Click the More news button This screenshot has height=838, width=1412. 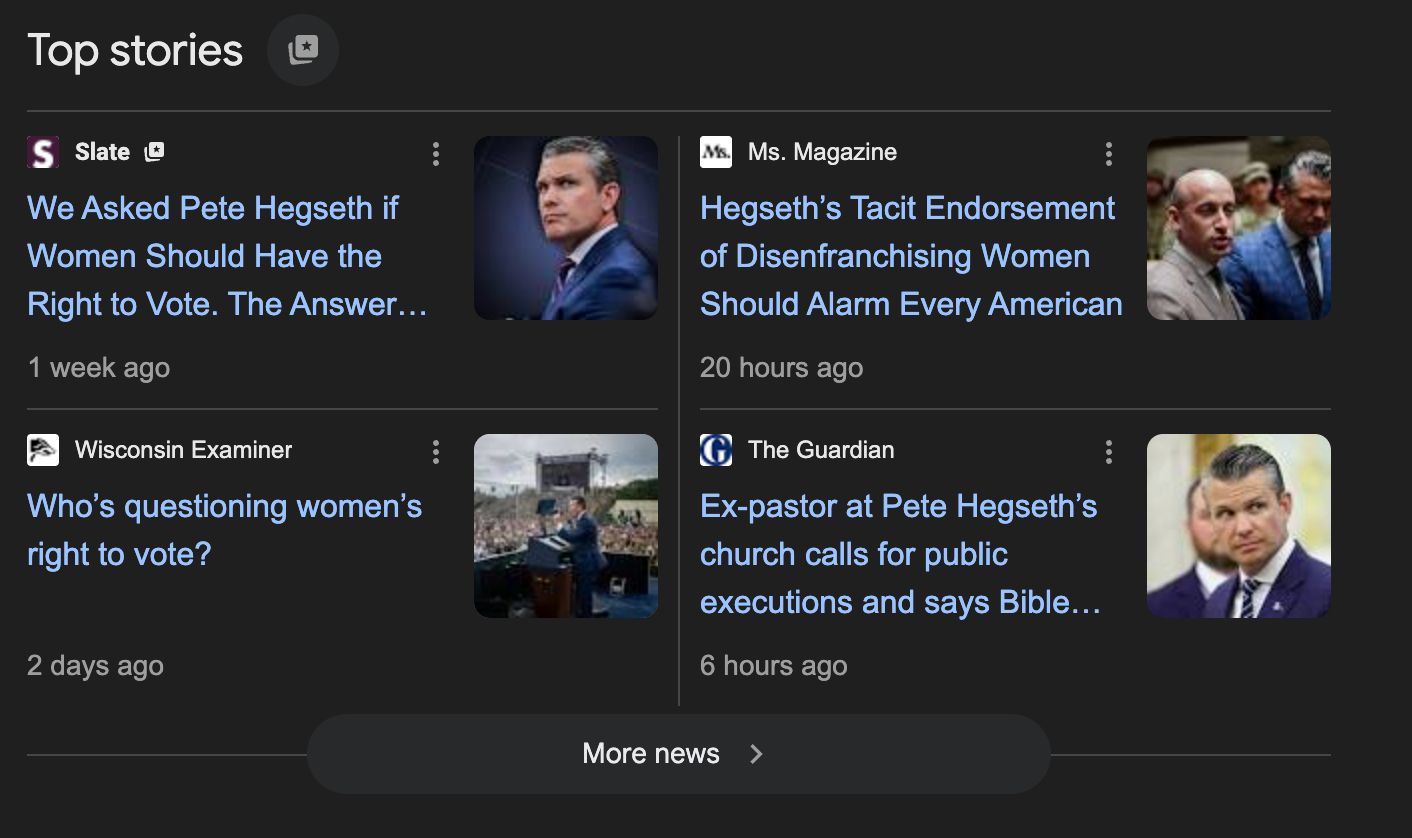coord(678,753)
